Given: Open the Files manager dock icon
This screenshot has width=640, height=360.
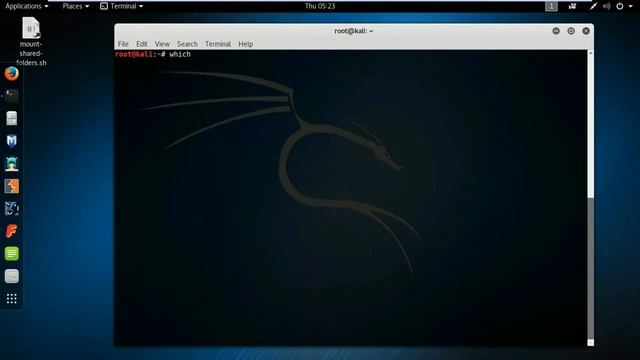Looking at the screenshot, I should (11, 118).
